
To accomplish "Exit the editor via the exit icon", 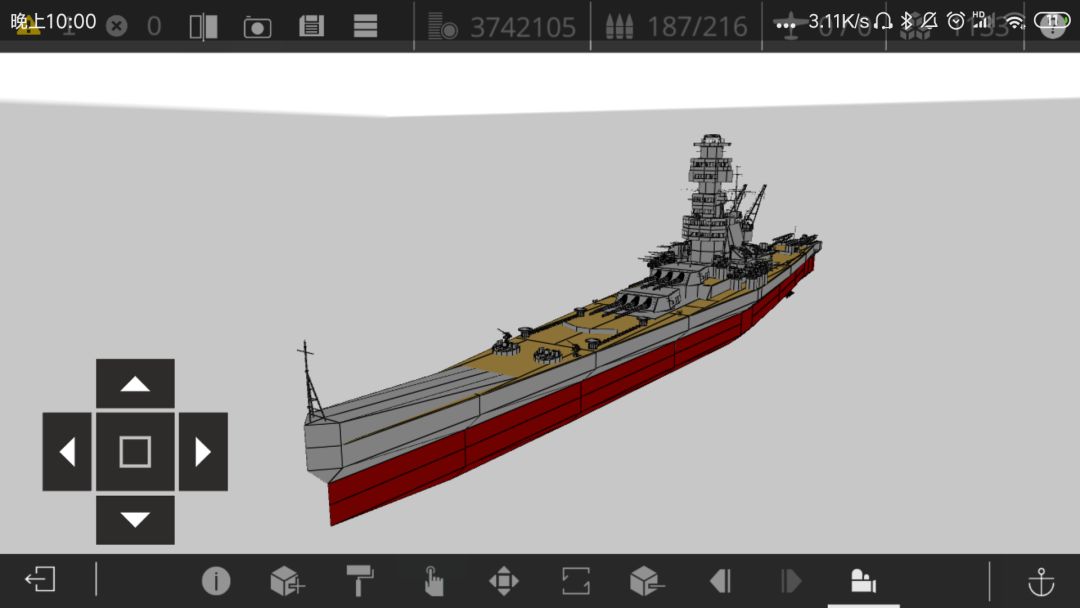I will [40, 580].
